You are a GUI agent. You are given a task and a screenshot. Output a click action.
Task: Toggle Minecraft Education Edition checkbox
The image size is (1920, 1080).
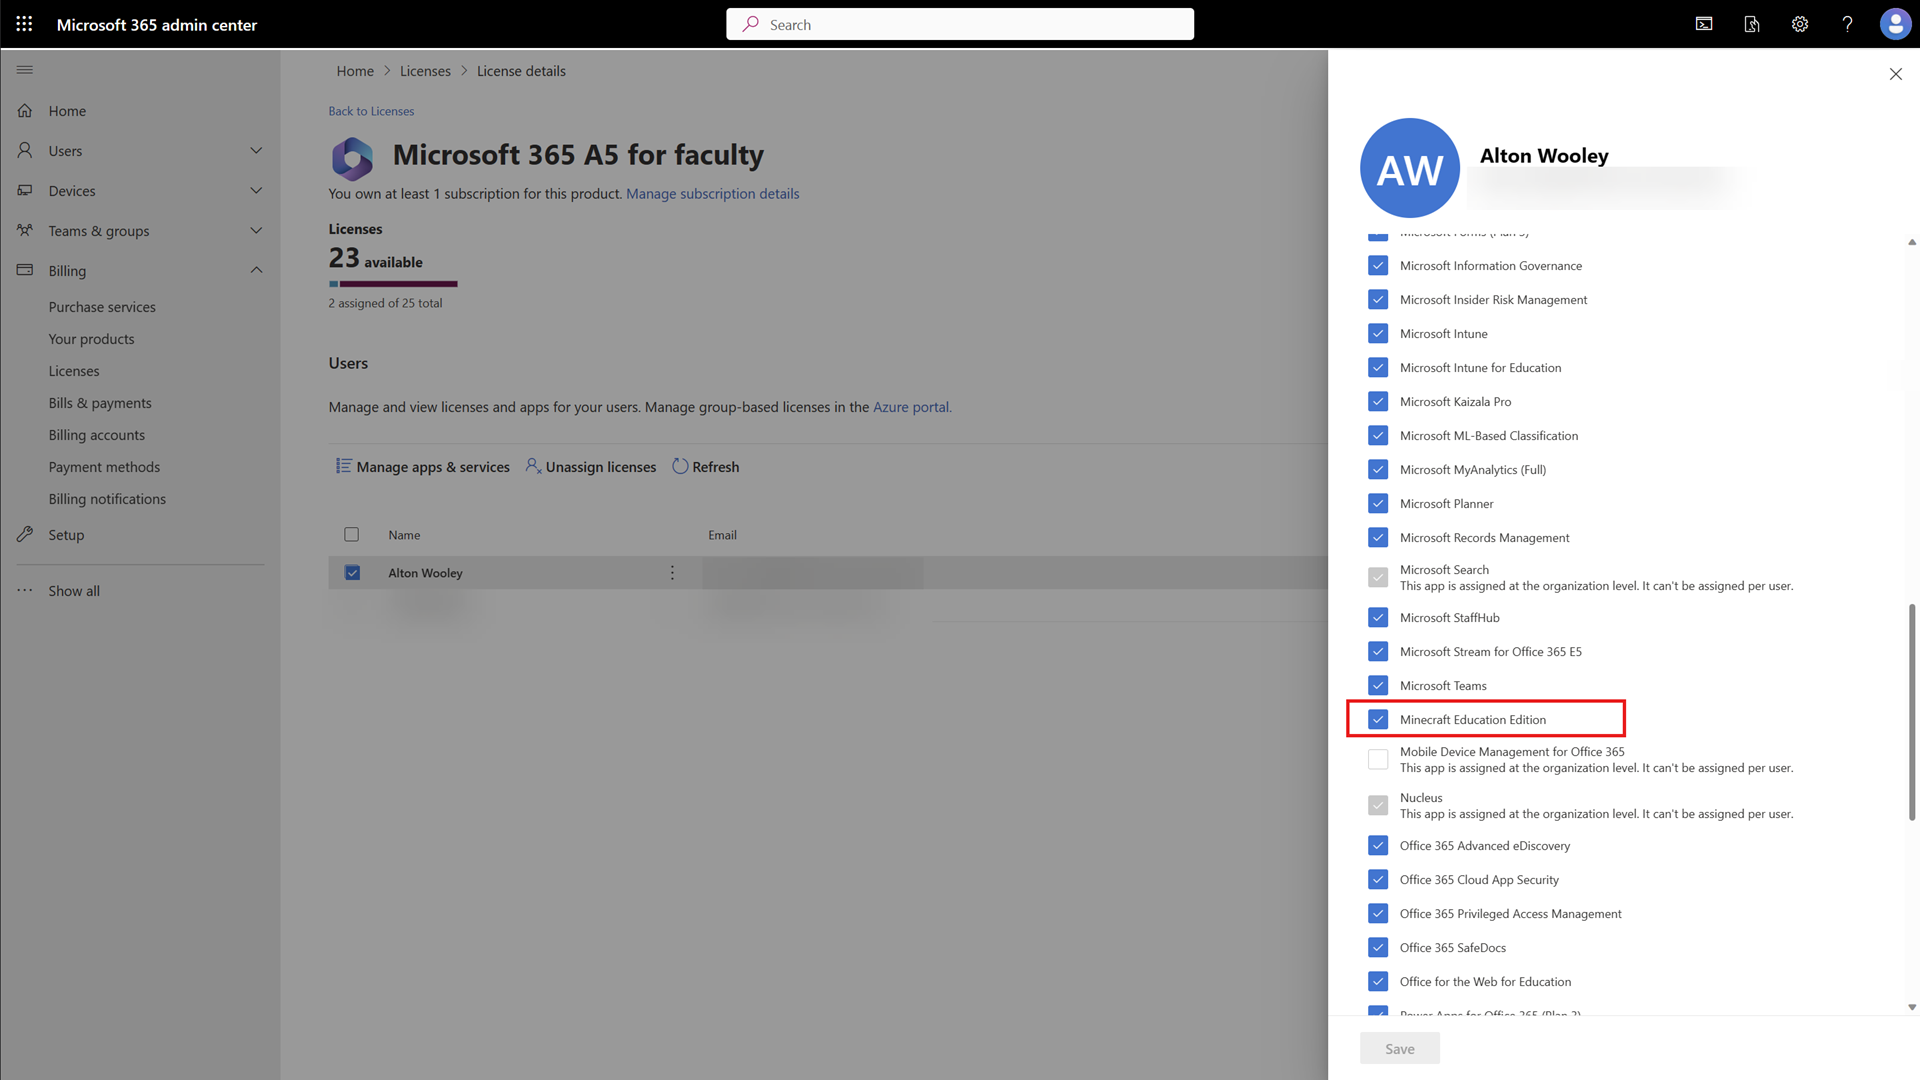(x=1378, y=719)
